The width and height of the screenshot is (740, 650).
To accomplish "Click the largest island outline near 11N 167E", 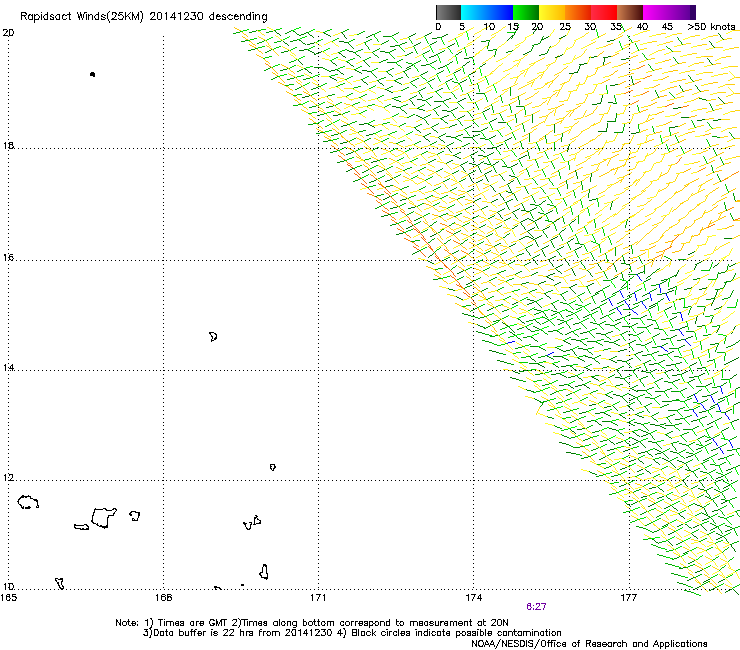I will (x=104, y=518).
